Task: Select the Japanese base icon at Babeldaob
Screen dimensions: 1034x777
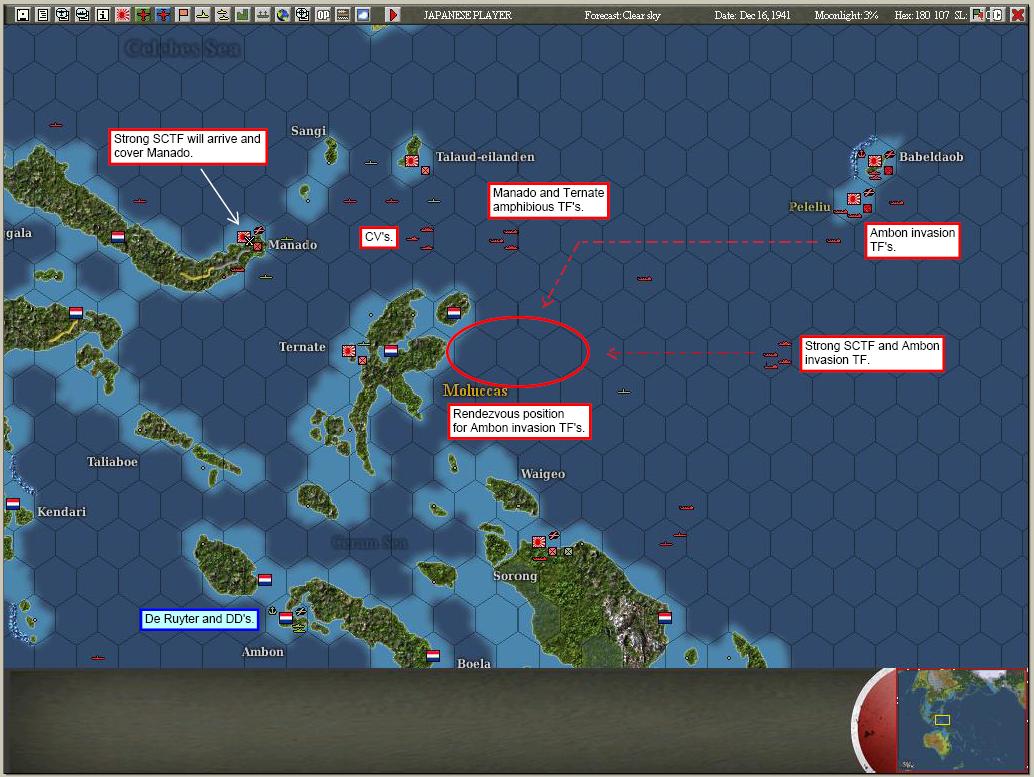Action: (x=875, y=161)
